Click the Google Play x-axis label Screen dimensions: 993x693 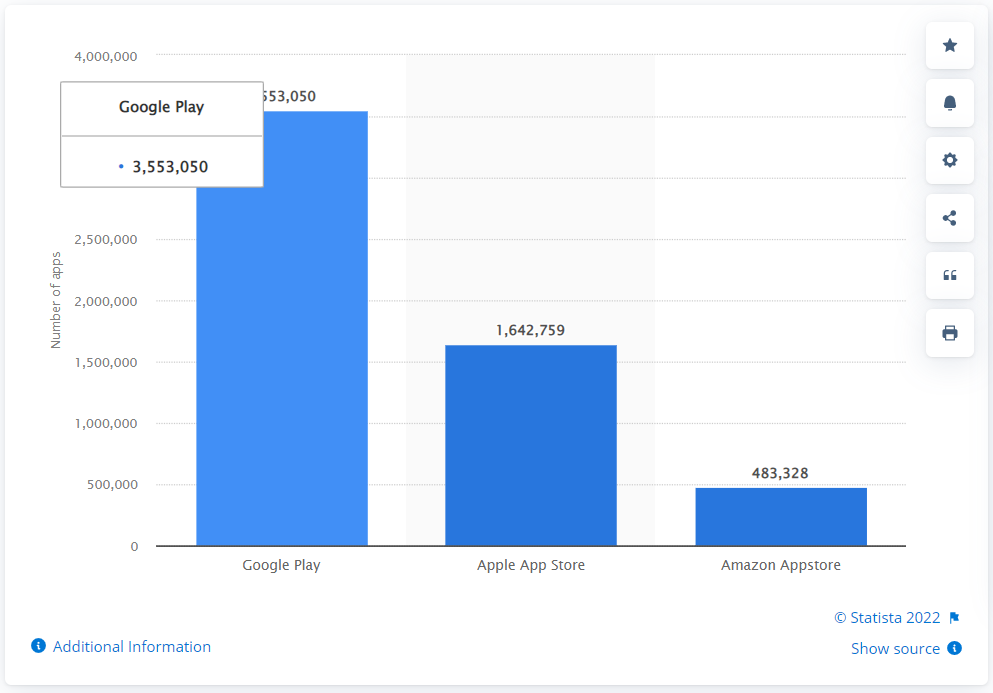pos(281,565)
